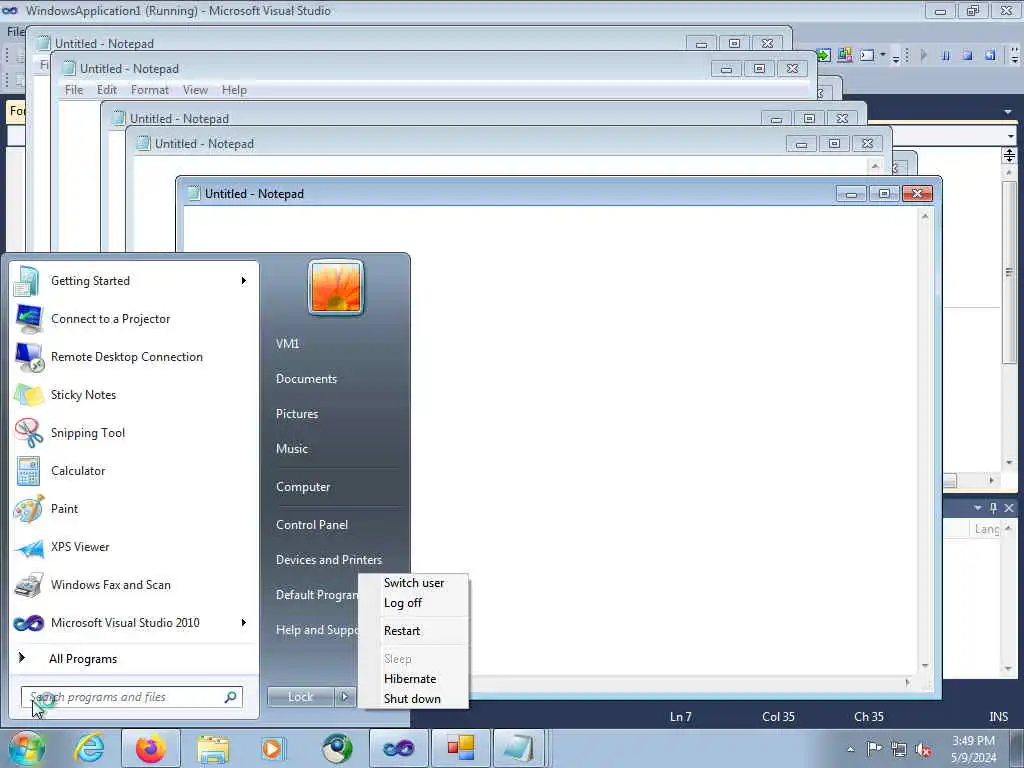Click the Search programs and files box

[131, 697]
